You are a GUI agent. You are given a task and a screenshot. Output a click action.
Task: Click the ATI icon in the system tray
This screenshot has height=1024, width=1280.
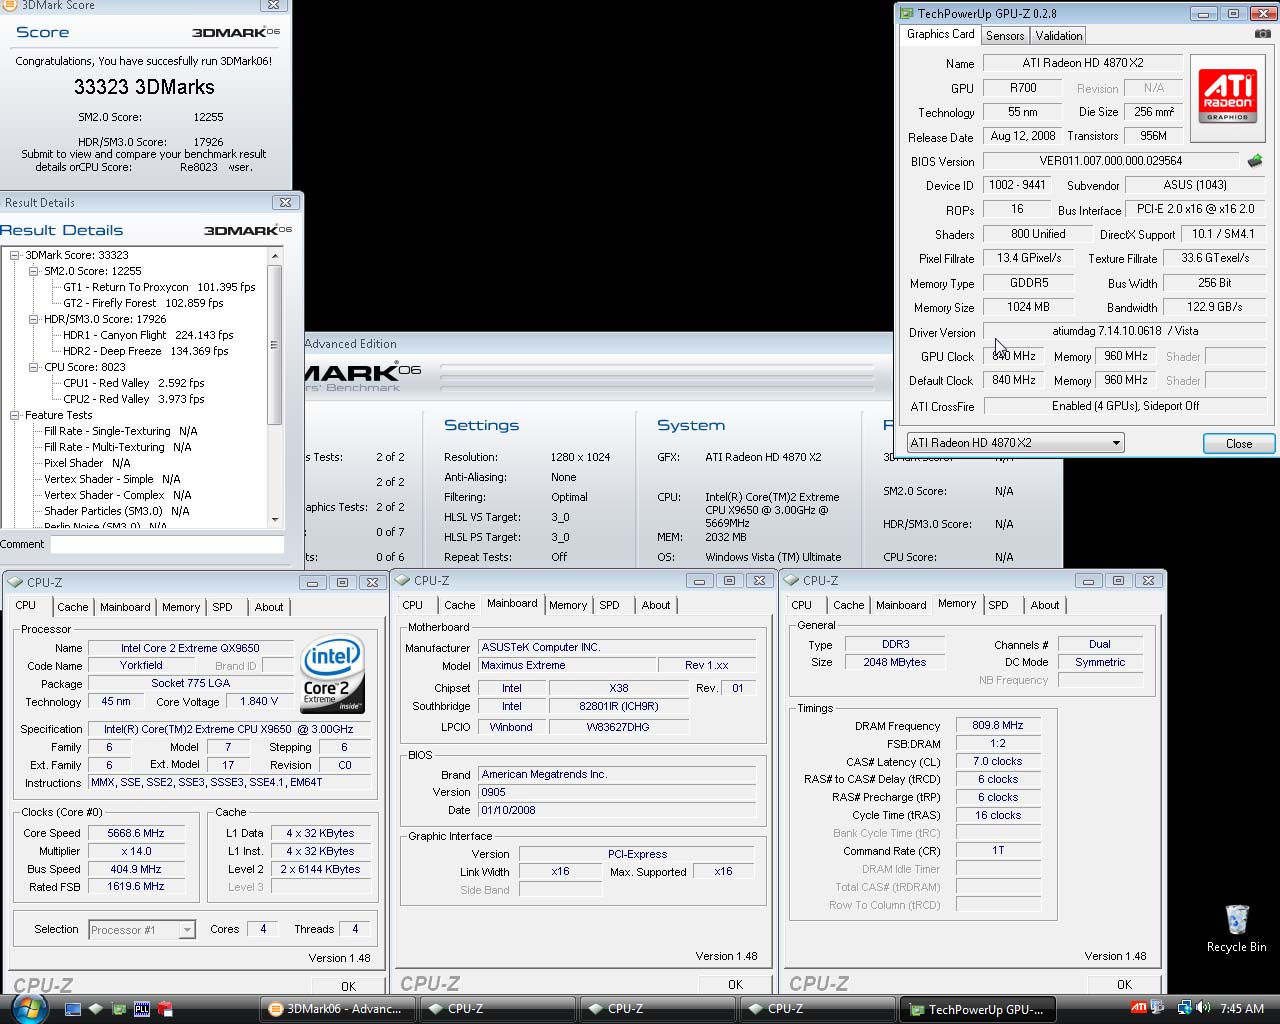click(1138, 1008)
